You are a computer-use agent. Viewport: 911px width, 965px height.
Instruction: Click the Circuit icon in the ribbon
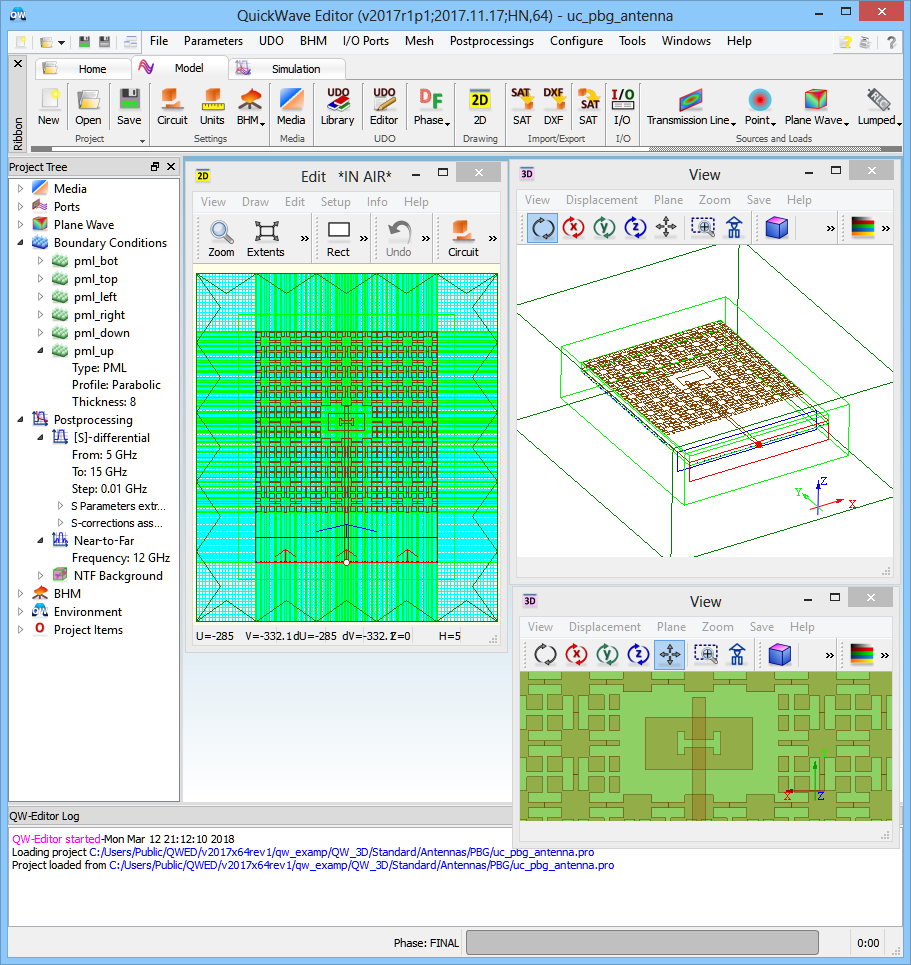click(x=172, y=106)
